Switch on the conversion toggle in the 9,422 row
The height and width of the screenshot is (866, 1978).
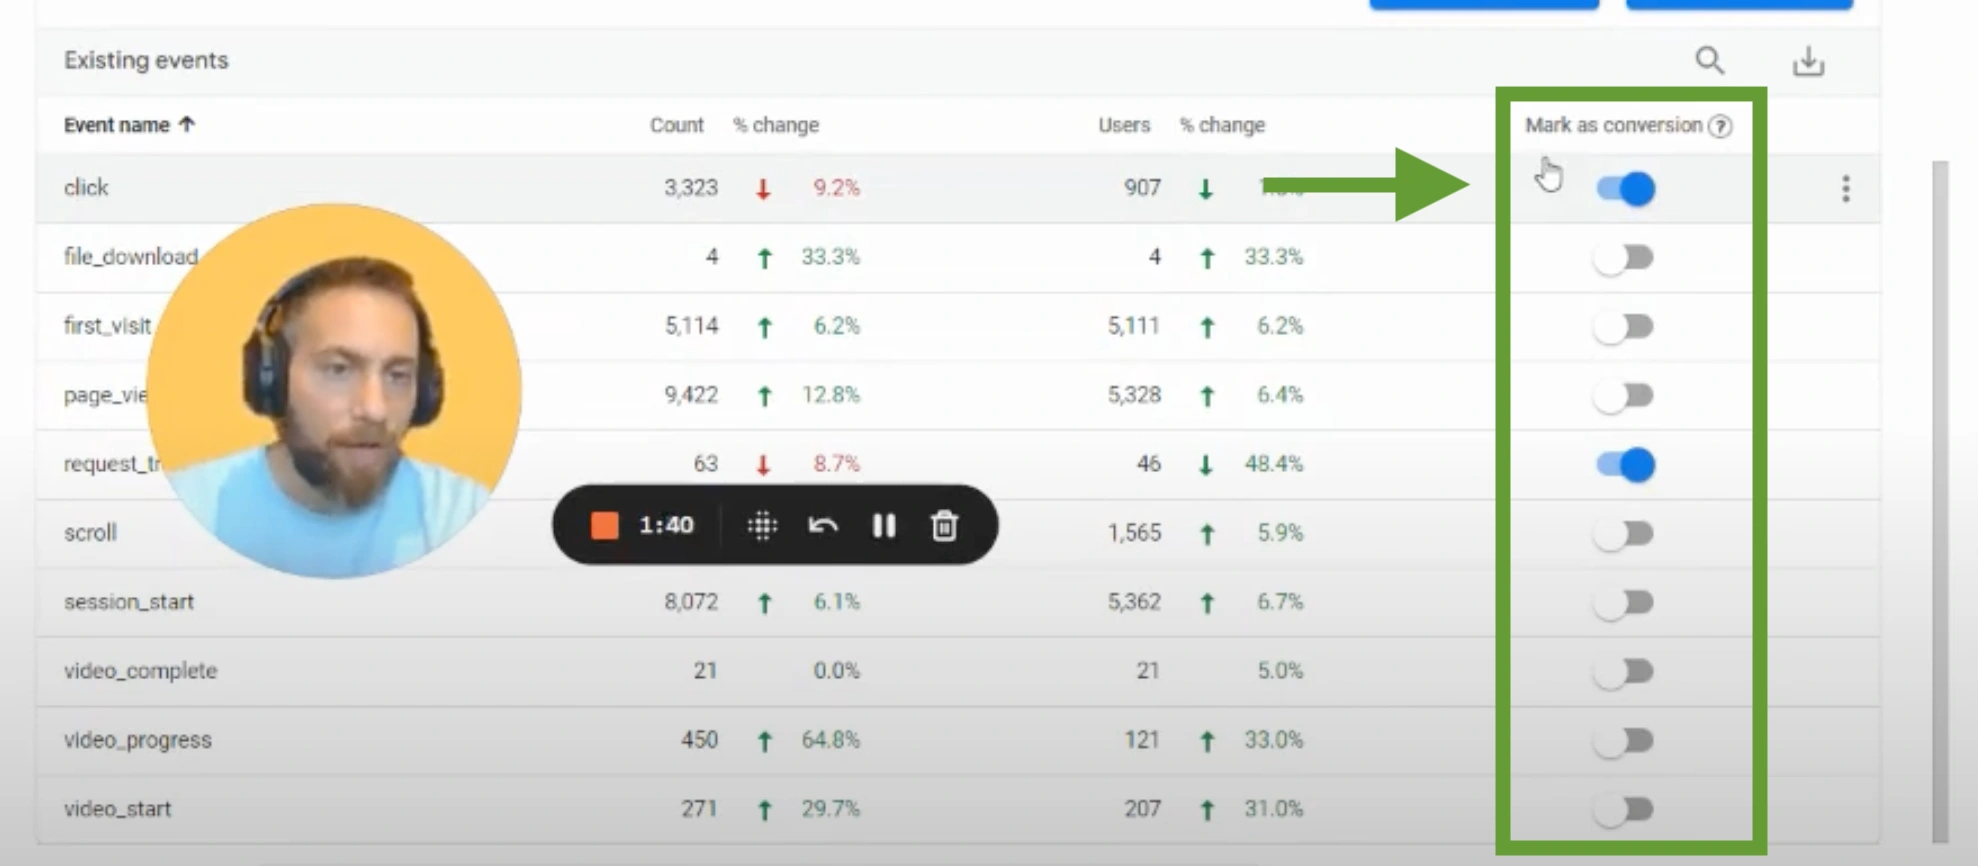[1623, 396]
